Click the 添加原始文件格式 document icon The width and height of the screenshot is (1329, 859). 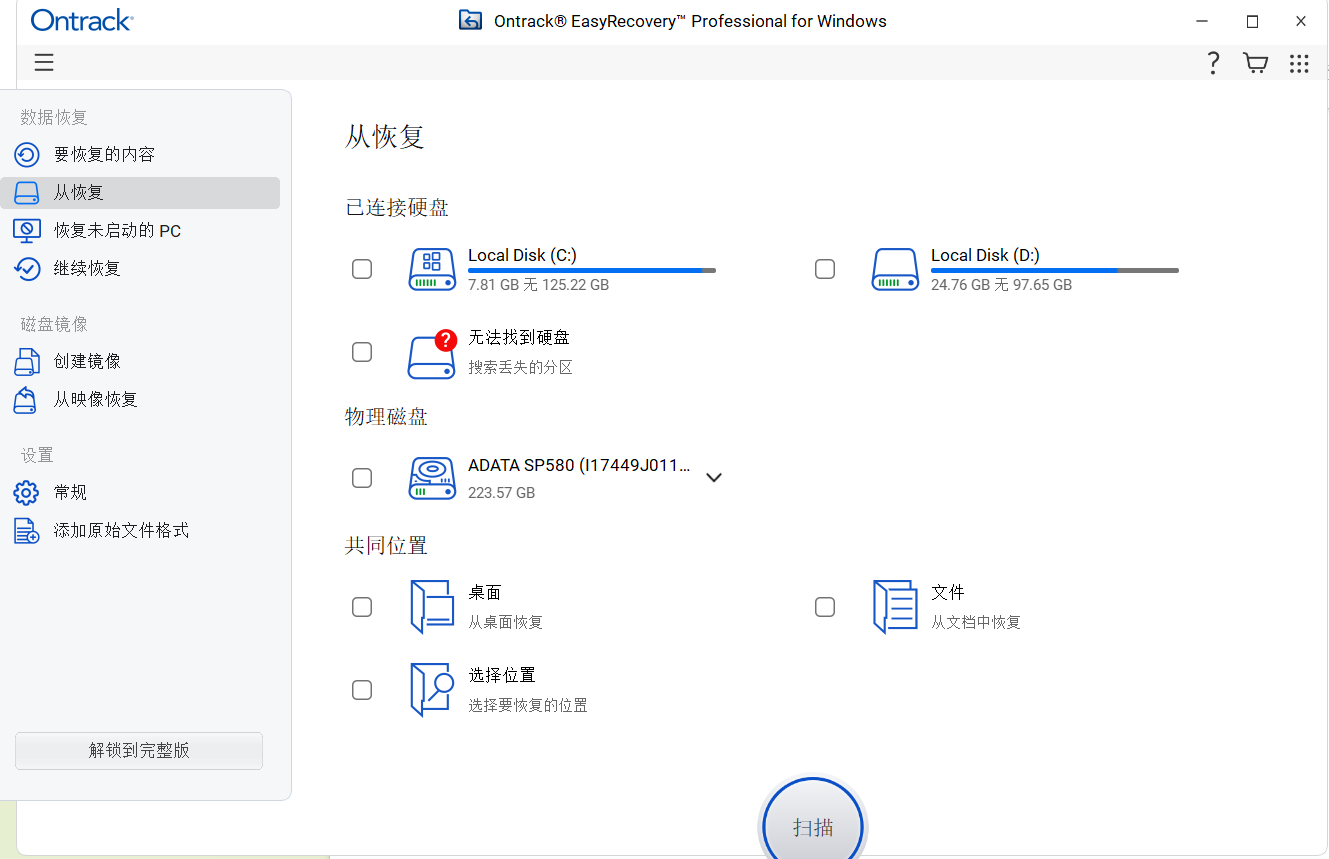pos(27,531)
